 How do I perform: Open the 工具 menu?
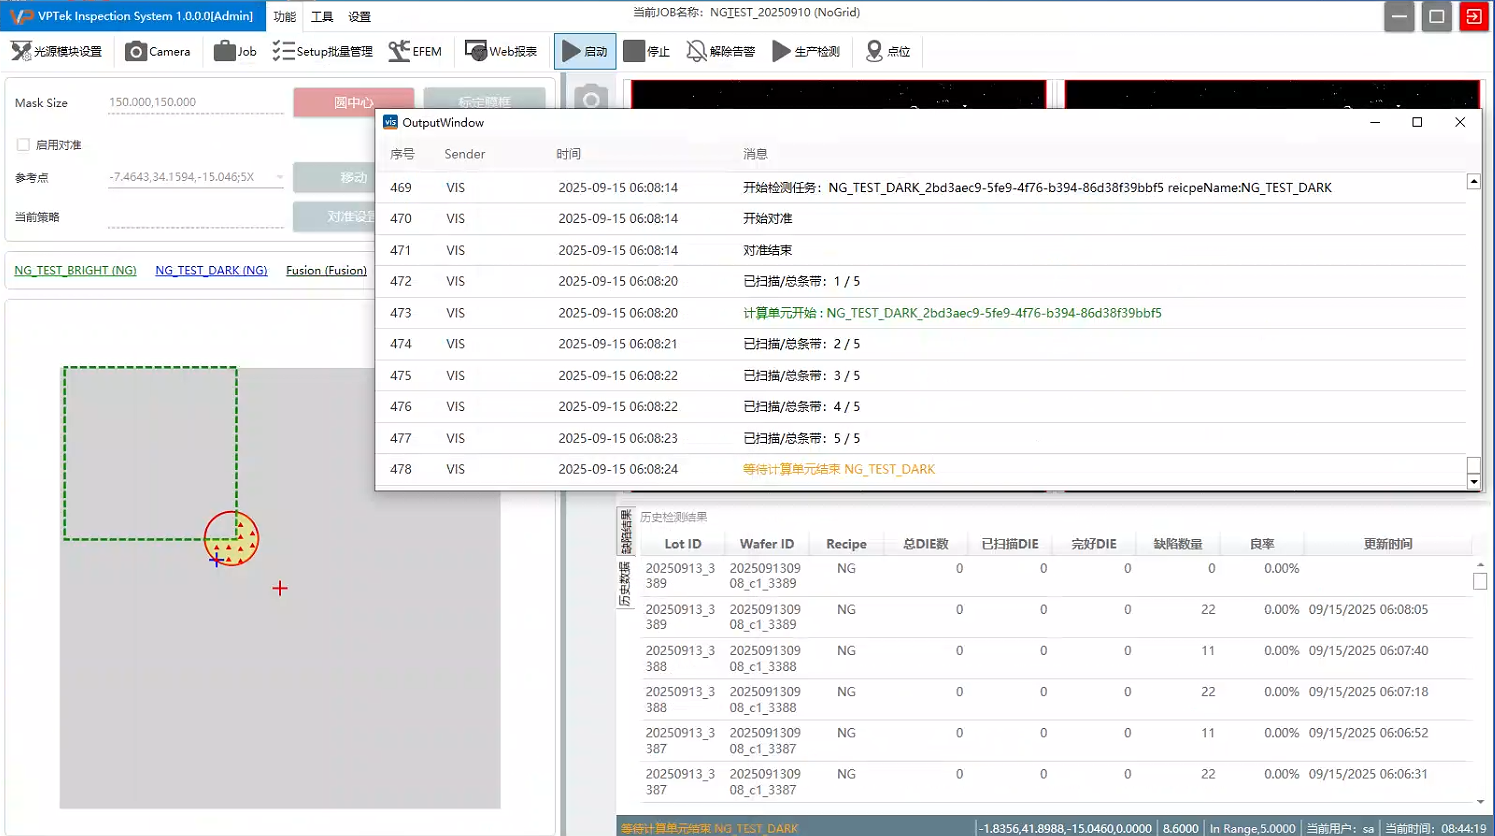coord(322,16)
